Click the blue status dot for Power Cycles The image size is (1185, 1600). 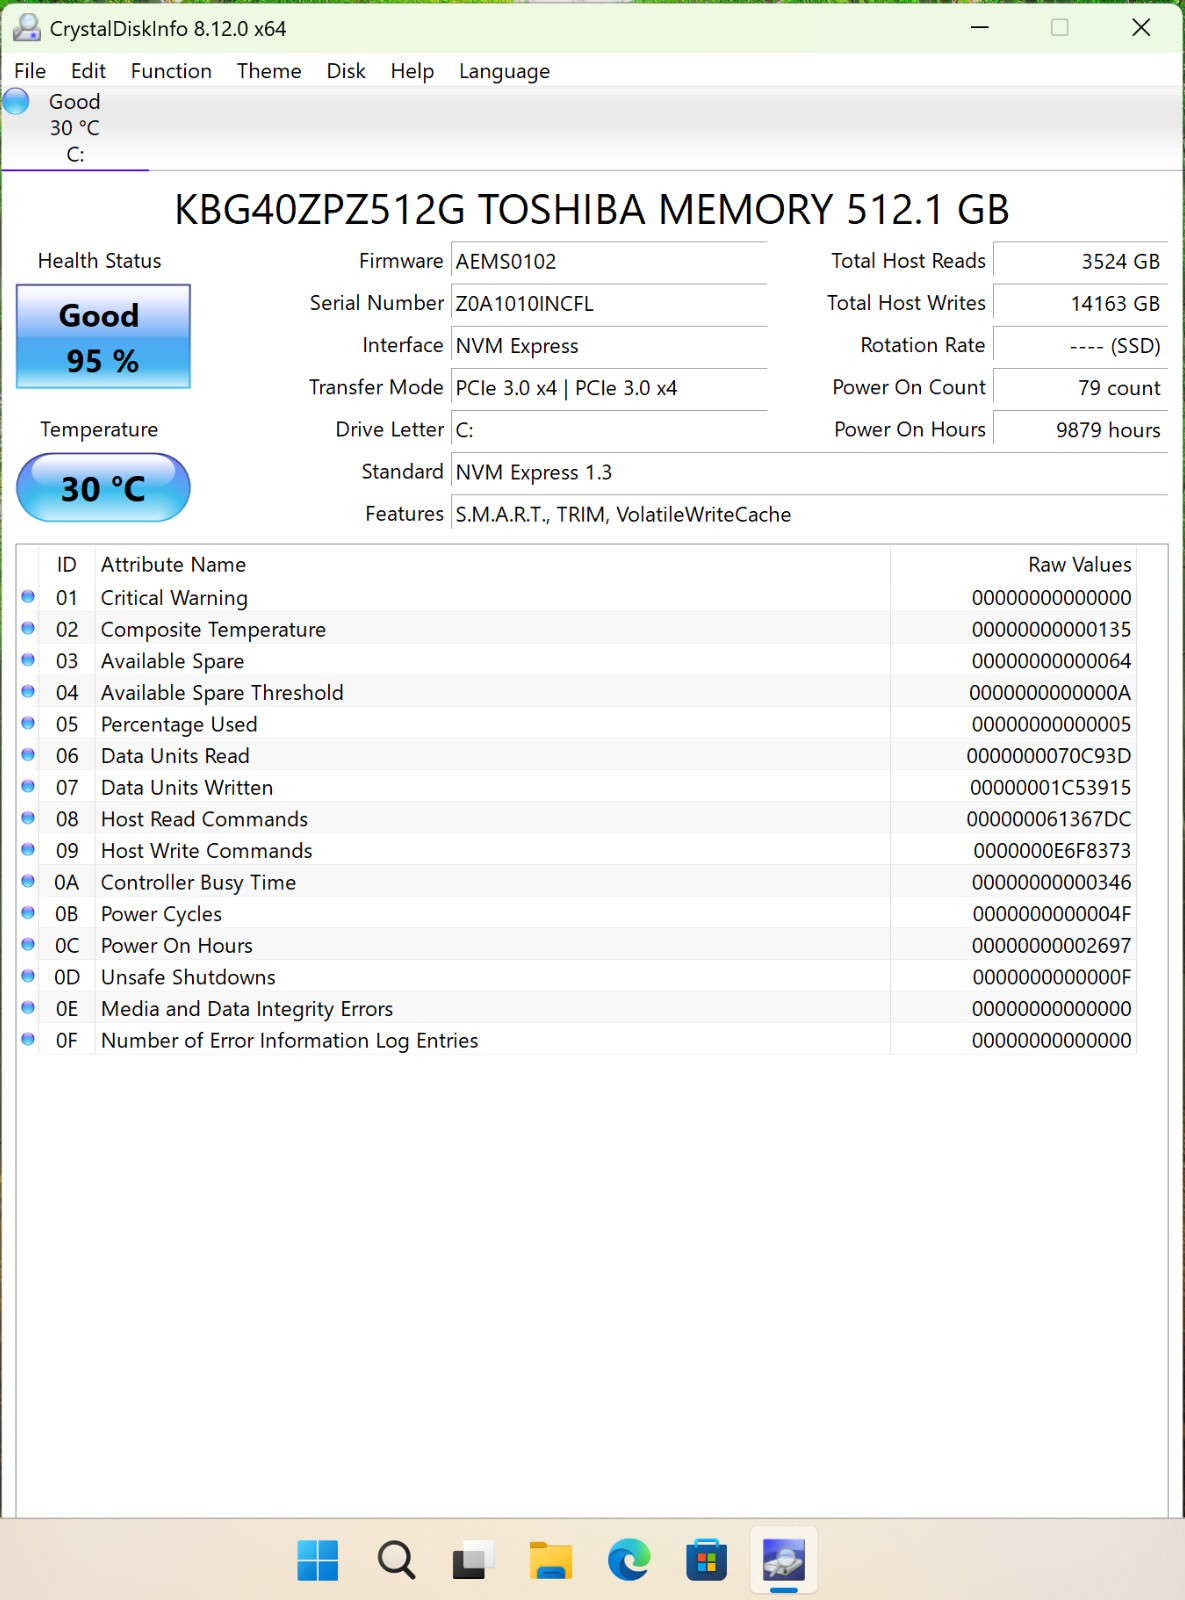(28, 913)
